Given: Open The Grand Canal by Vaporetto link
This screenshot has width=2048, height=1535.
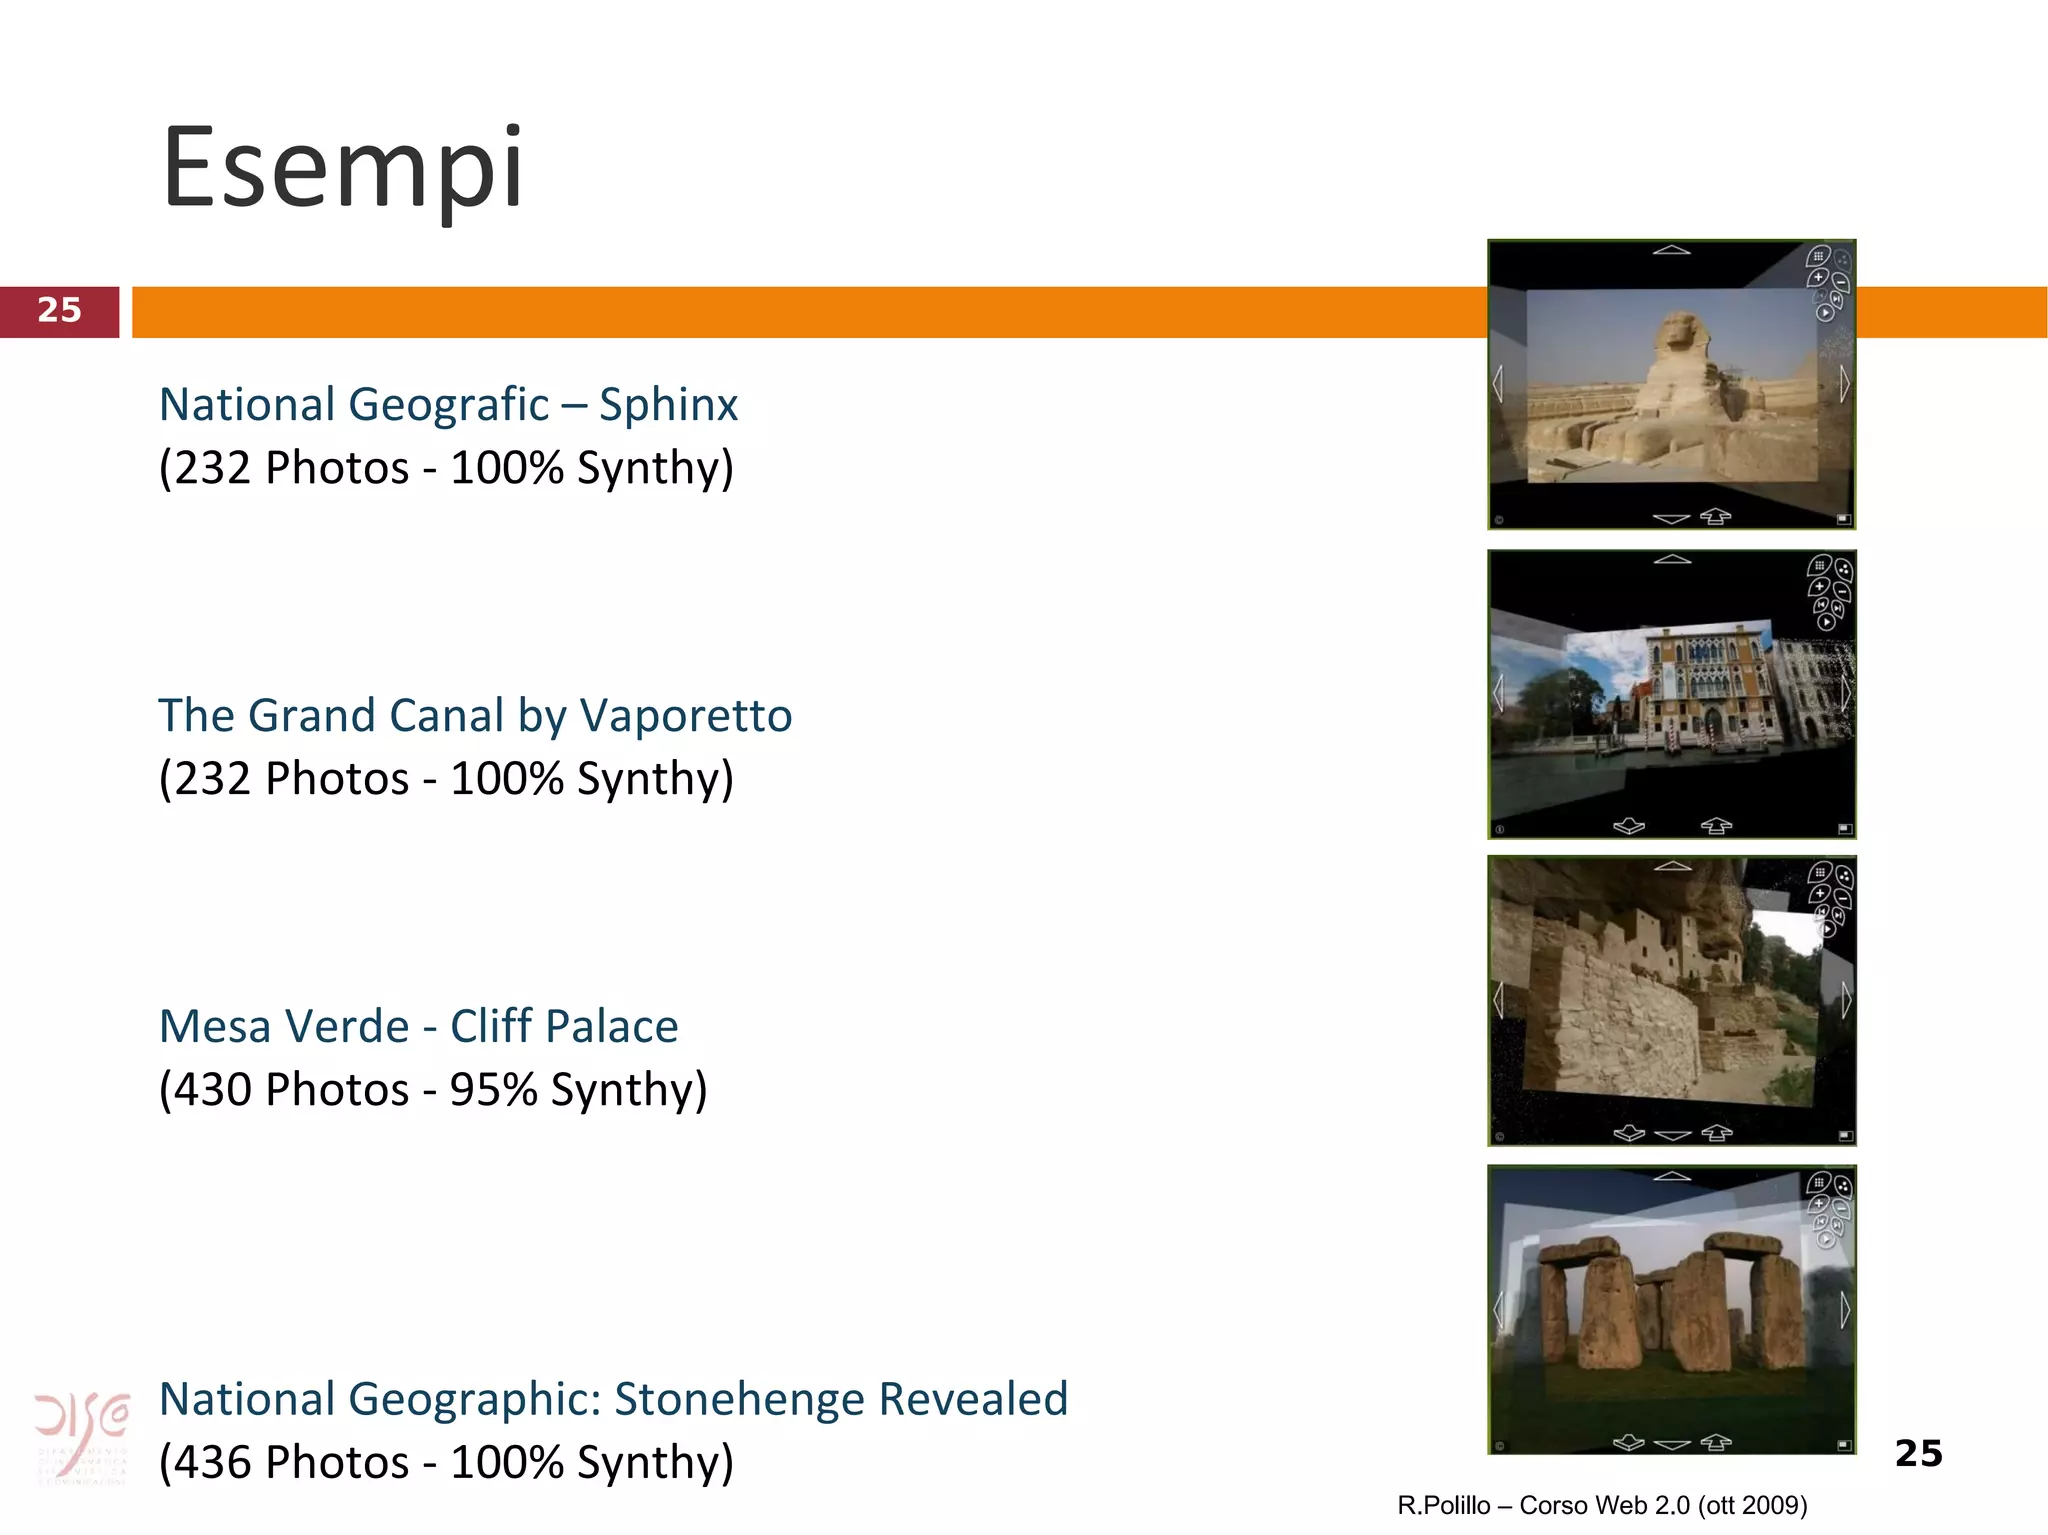Looking at the screenshot, I should click(x=475, y=716).
